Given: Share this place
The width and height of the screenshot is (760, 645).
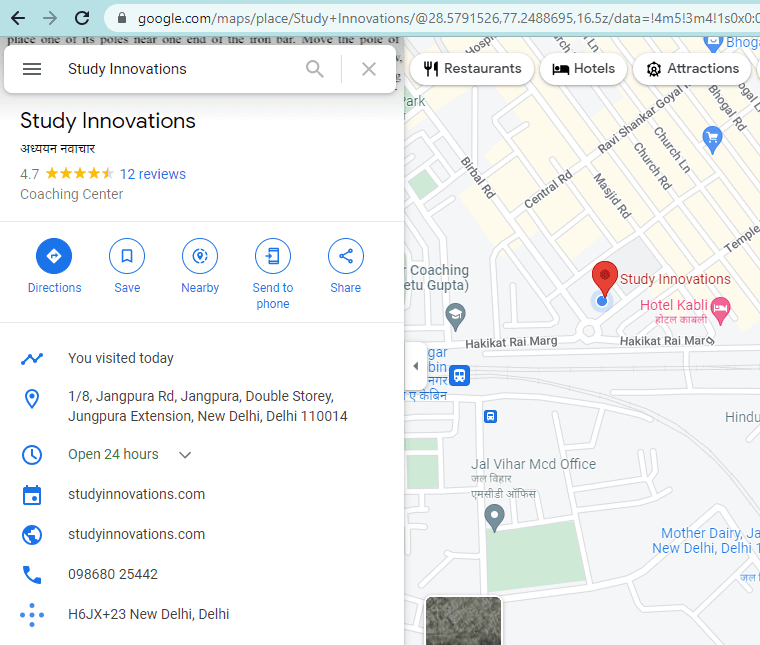Looking at the screenshot, I should click(346, 266).
